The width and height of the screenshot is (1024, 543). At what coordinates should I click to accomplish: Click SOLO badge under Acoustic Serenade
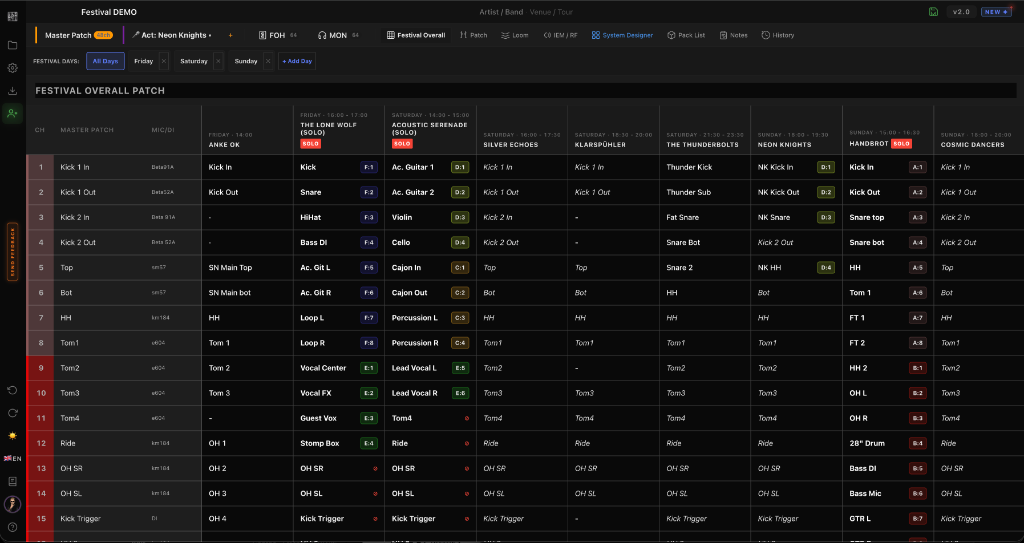402,144
